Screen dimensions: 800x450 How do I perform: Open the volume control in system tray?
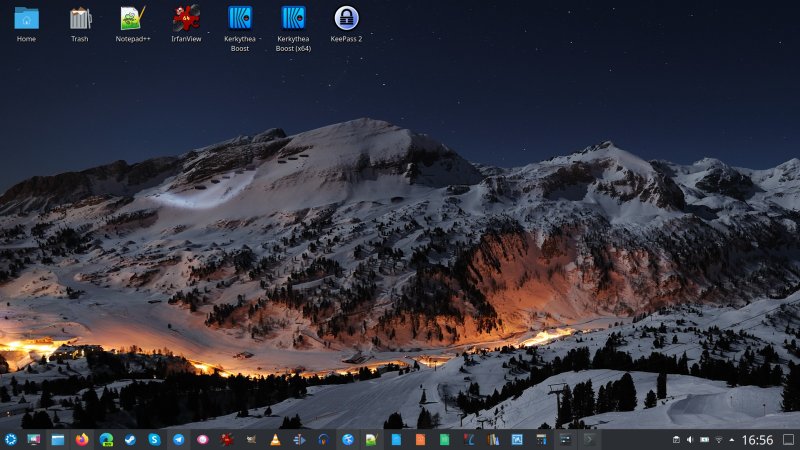tap(690, 439)
